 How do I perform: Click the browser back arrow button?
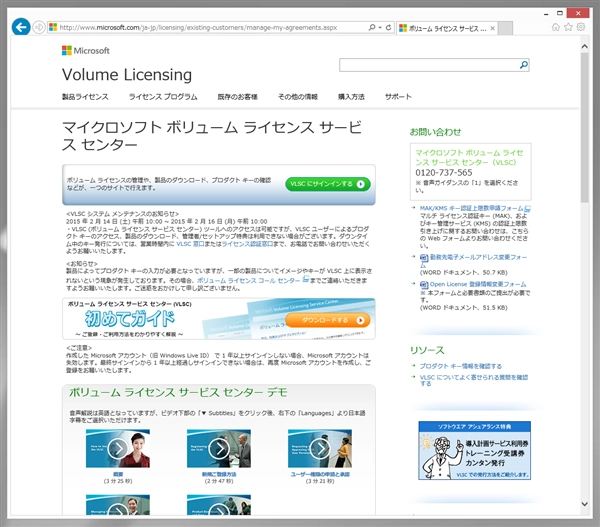(x=21, y=27)
